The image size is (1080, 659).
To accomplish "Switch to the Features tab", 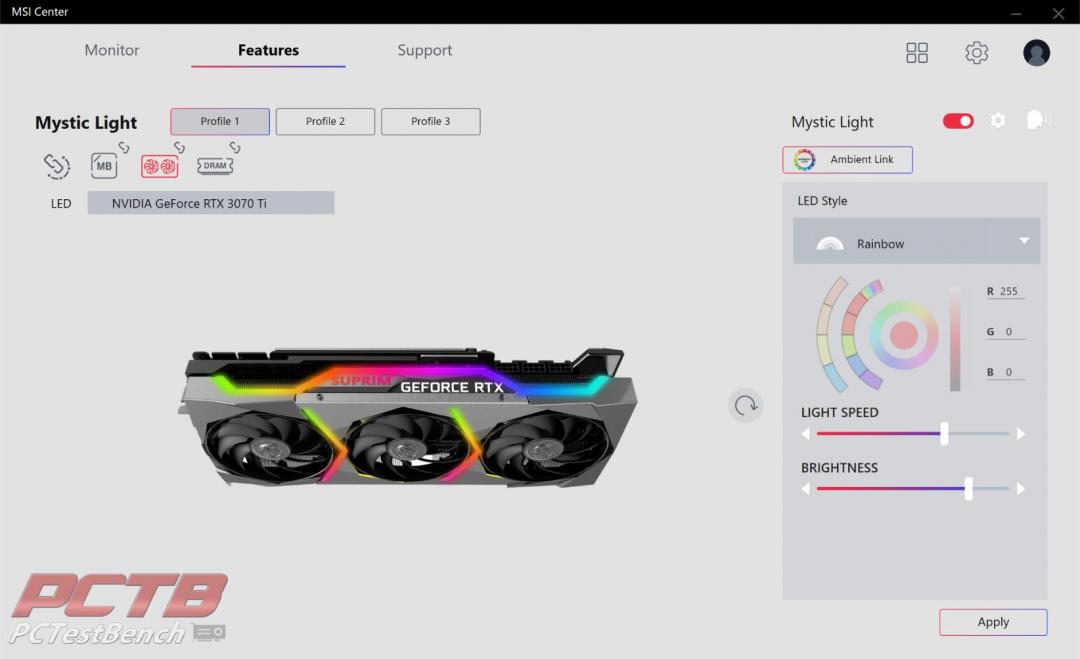I will click(x=269, y=50).
